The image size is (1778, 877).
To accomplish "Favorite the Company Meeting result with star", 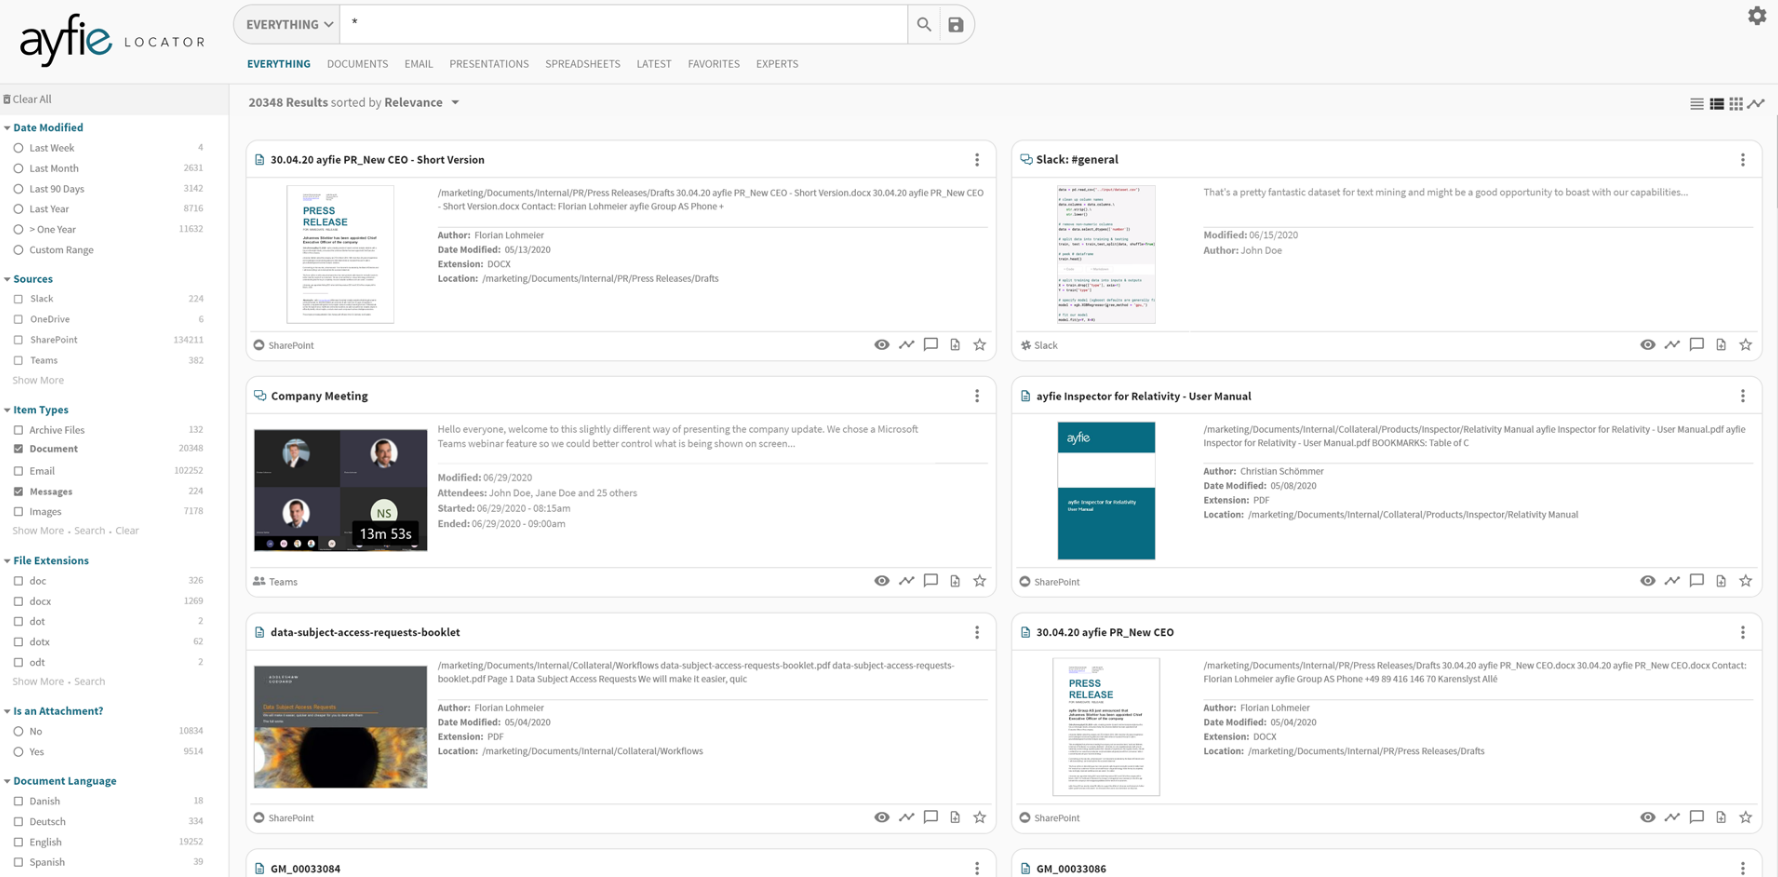I will point(980,581).
